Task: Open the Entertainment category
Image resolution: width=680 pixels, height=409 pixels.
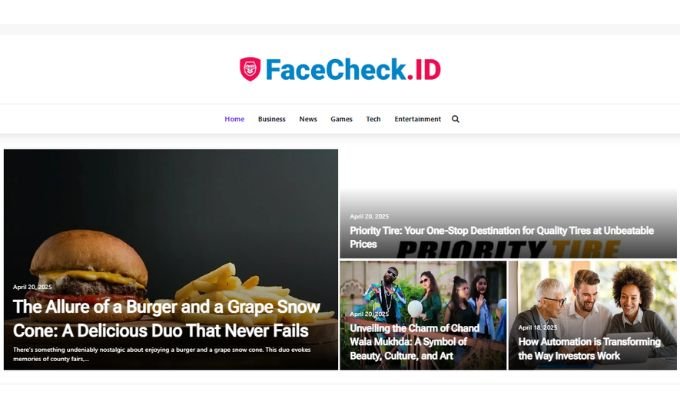Action: pos(417,119)
